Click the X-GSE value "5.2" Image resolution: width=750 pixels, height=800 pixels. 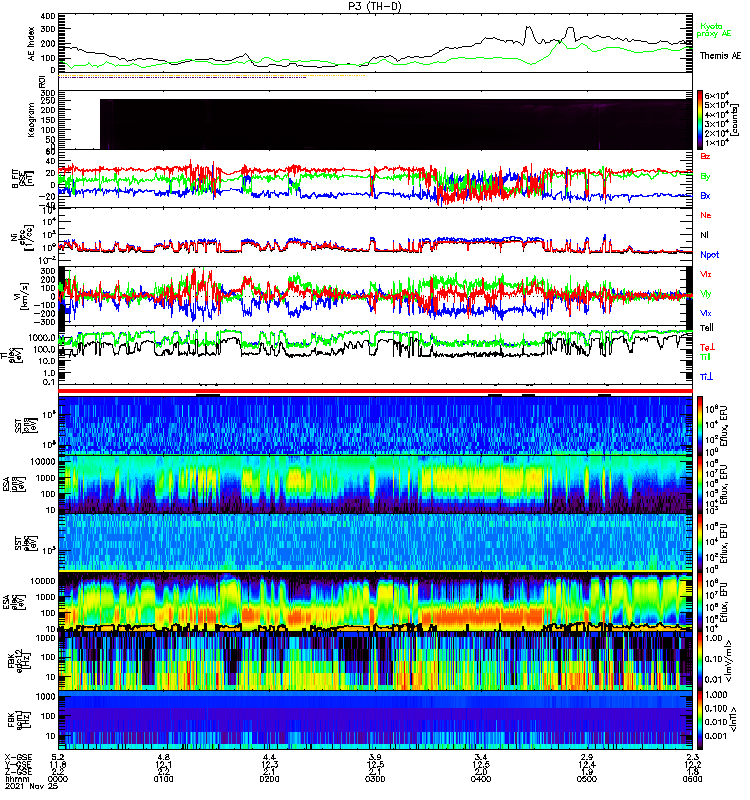tap(58, 757)
